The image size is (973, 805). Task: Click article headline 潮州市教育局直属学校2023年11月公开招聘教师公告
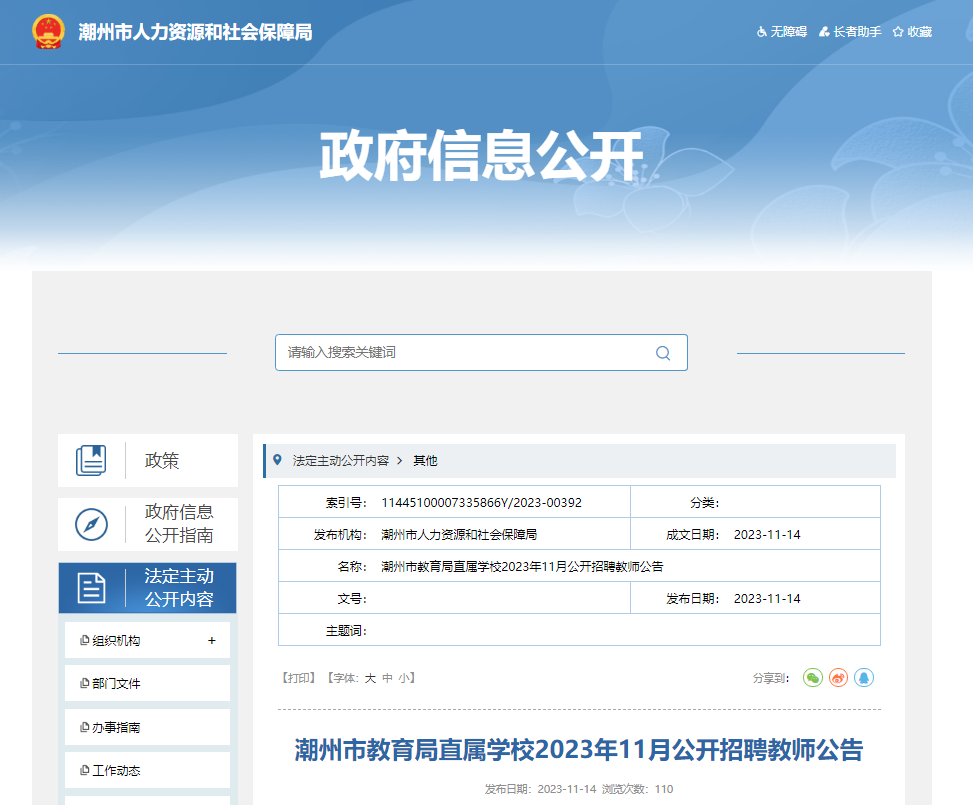[579, 750]
